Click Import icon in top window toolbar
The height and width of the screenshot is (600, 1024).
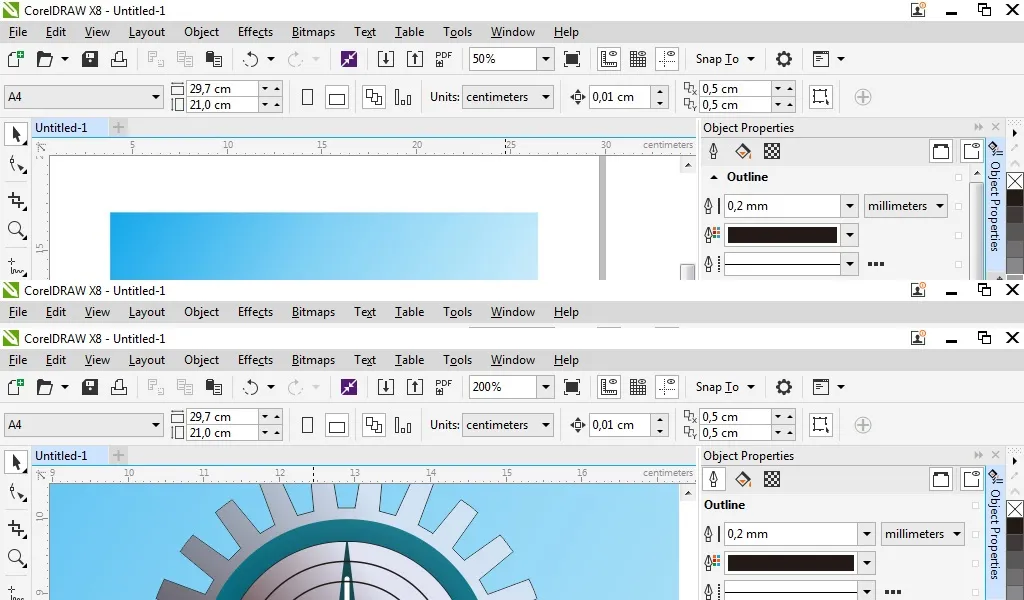coord(386,59)
